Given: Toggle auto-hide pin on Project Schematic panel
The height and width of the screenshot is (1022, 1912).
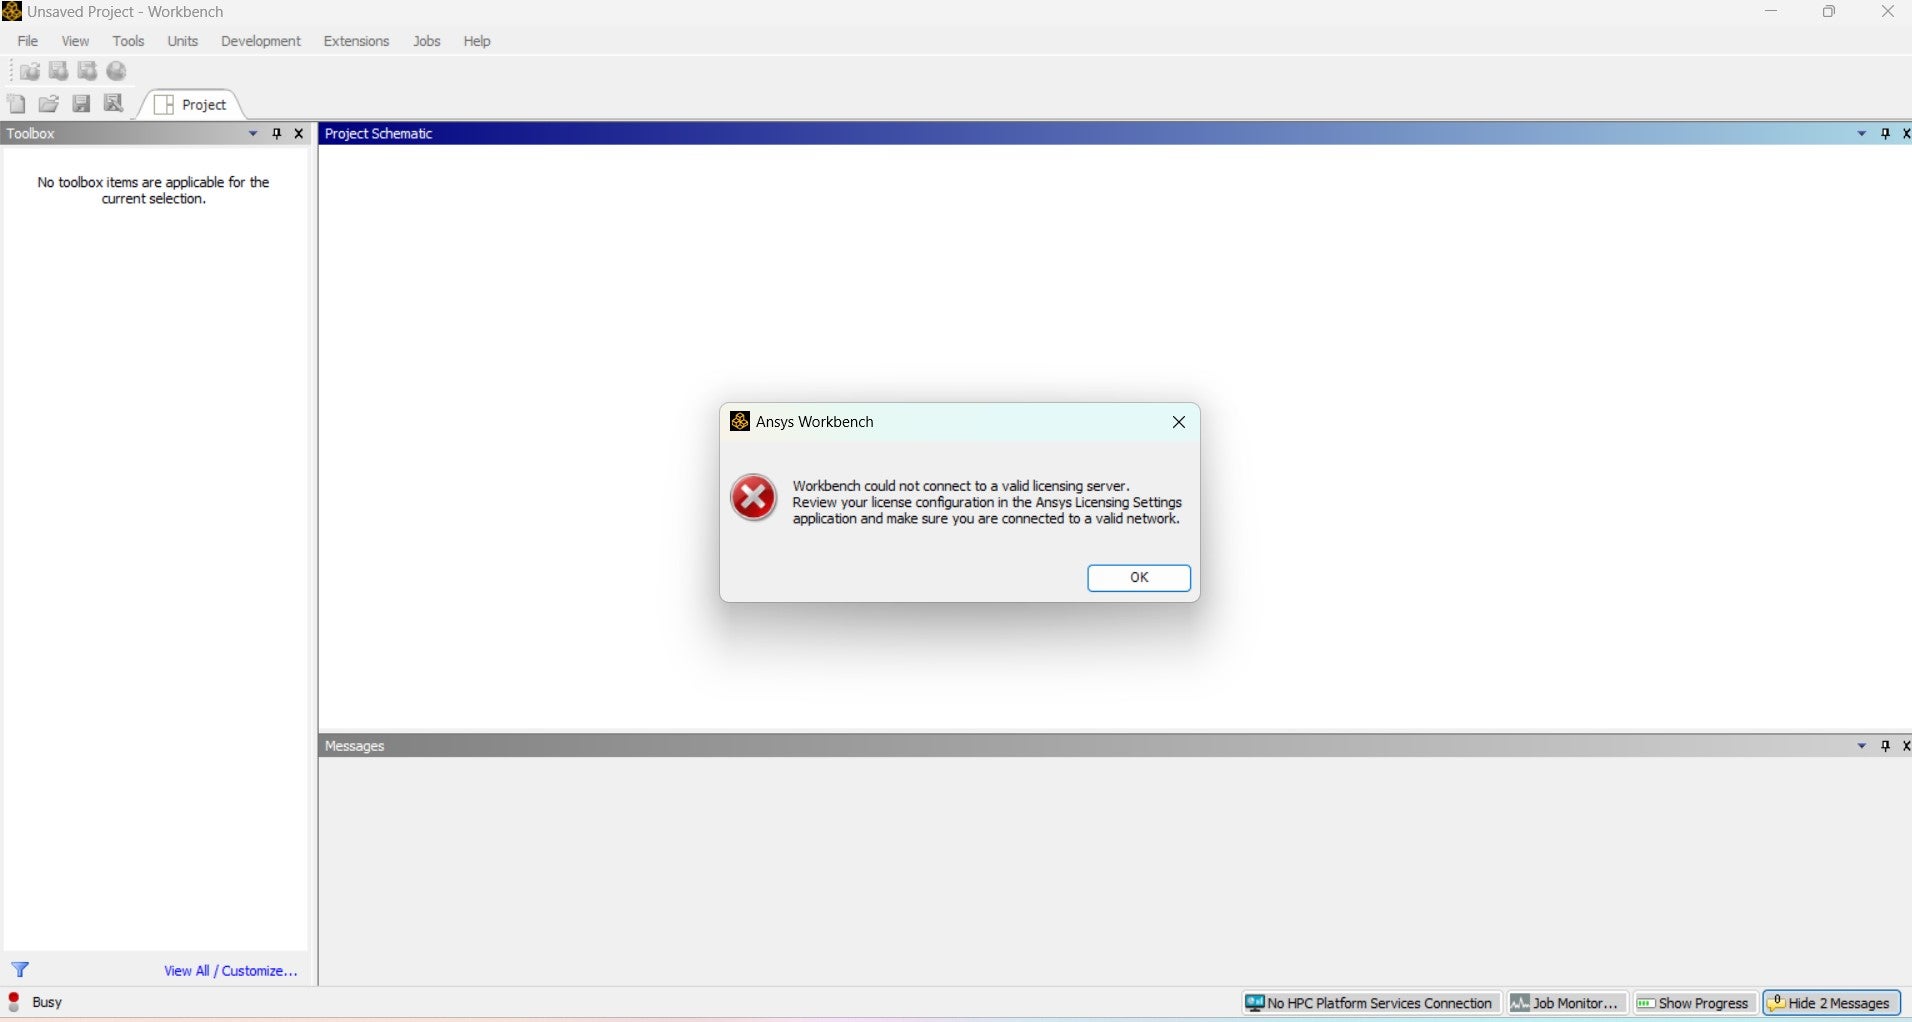Looking at the screenshot, I should pyautogui.click(x=1885, y=134).
